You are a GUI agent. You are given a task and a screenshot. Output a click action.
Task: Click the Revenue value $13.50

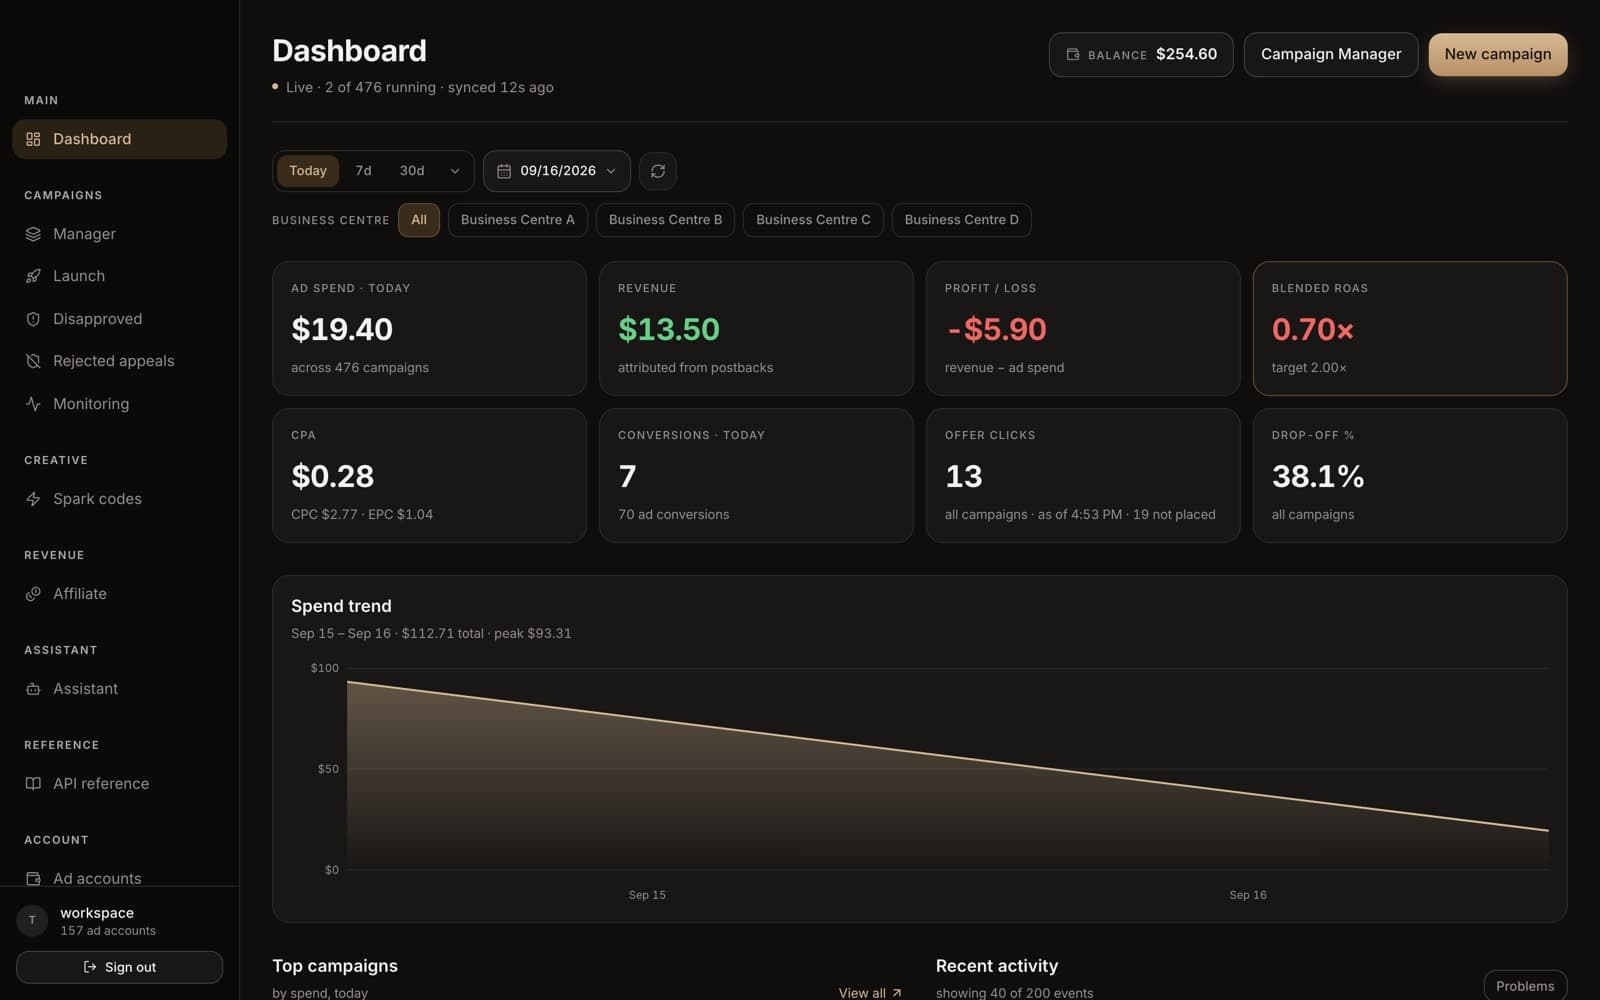point(669,329)
